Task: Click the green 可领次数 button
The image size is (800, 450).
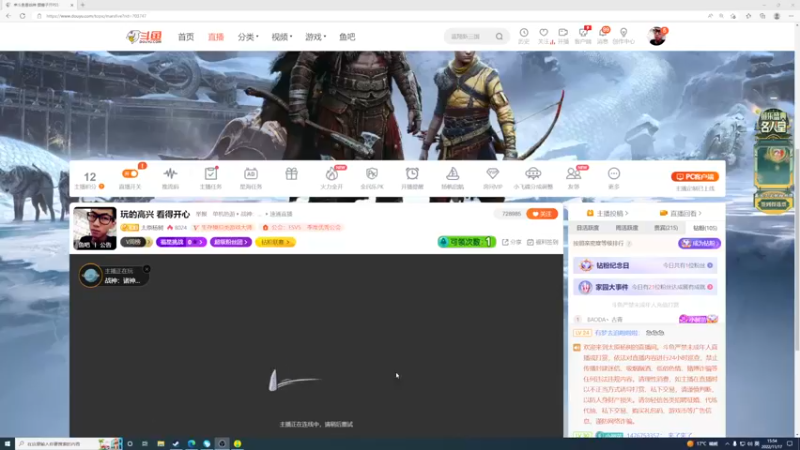Action: coord(466,242)
